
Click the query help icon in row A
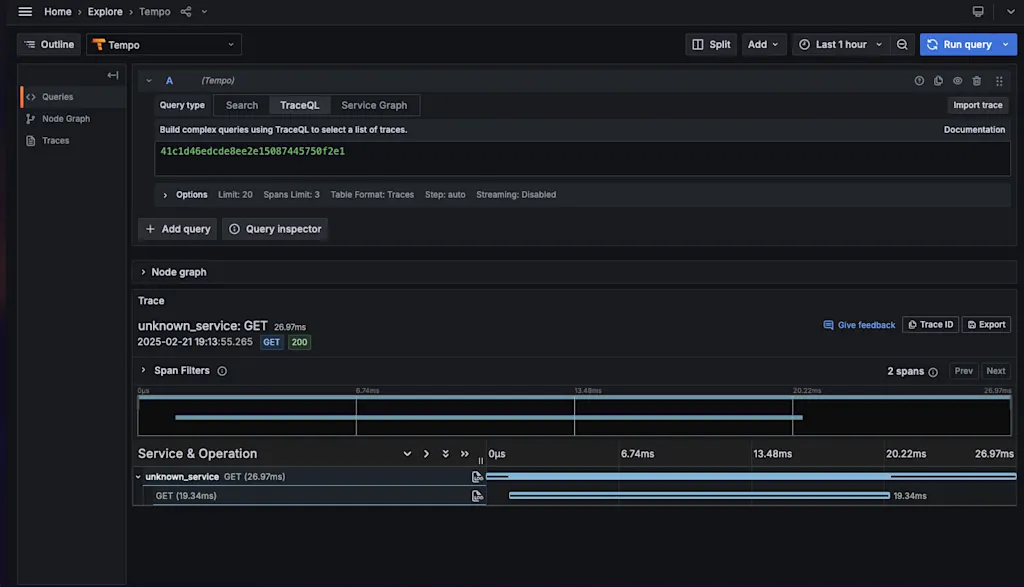(x=919, y=81)
